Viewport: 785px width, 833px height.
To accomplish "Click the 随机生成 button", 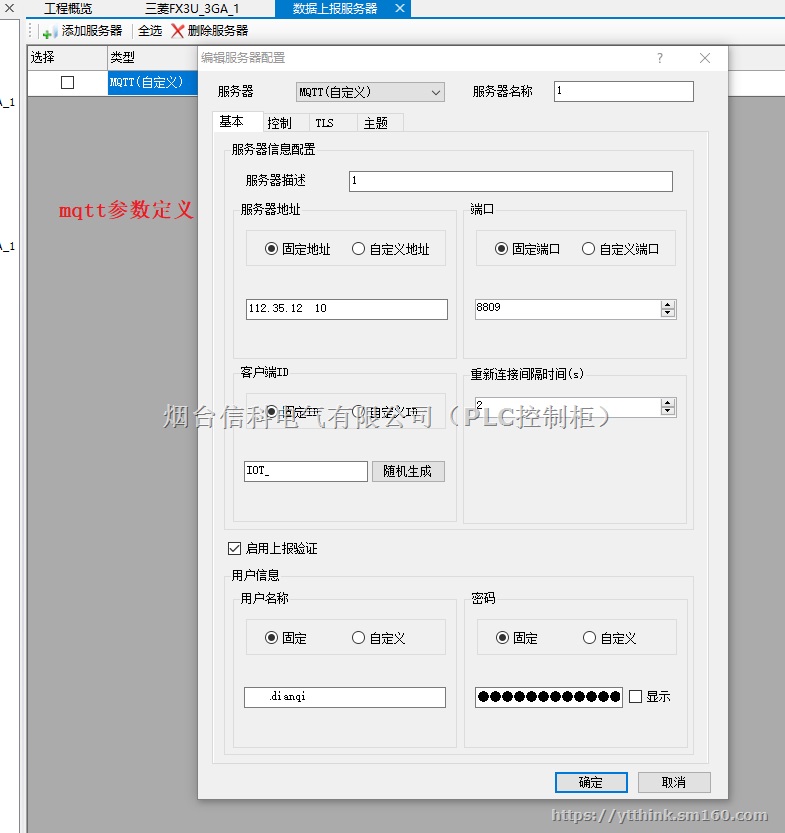I will 408,471.
